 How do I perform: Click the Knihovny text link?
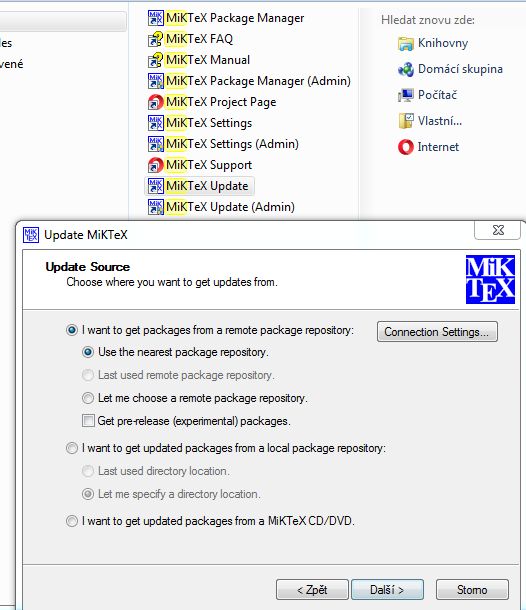443,43
